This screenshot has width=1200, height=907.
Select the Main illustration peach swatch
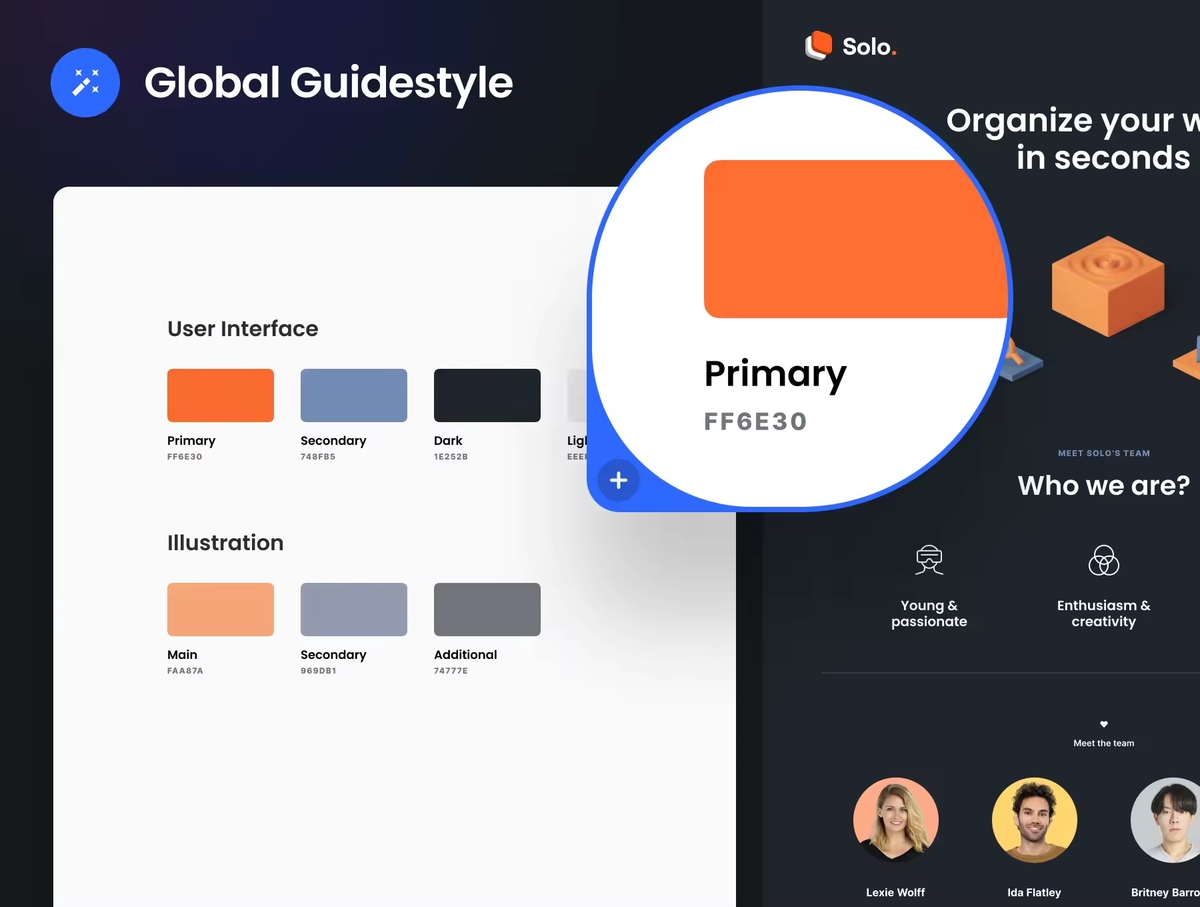click(x=220, y=609)
